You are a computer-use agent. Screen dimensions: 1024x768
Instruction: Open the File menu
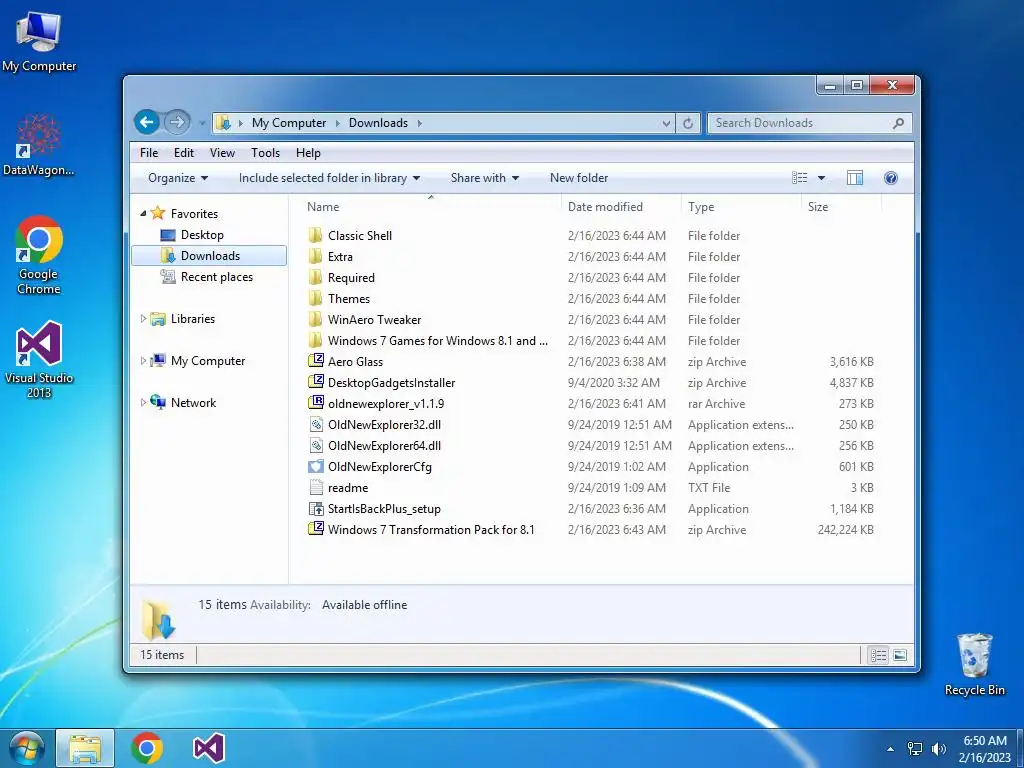pyautogui.click(x=149, y=153)
